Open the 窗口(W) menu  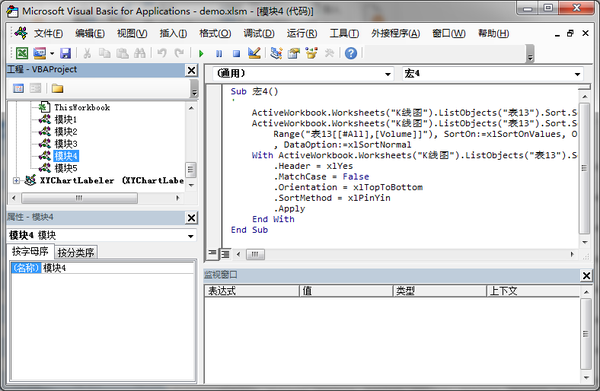(449, 33)
